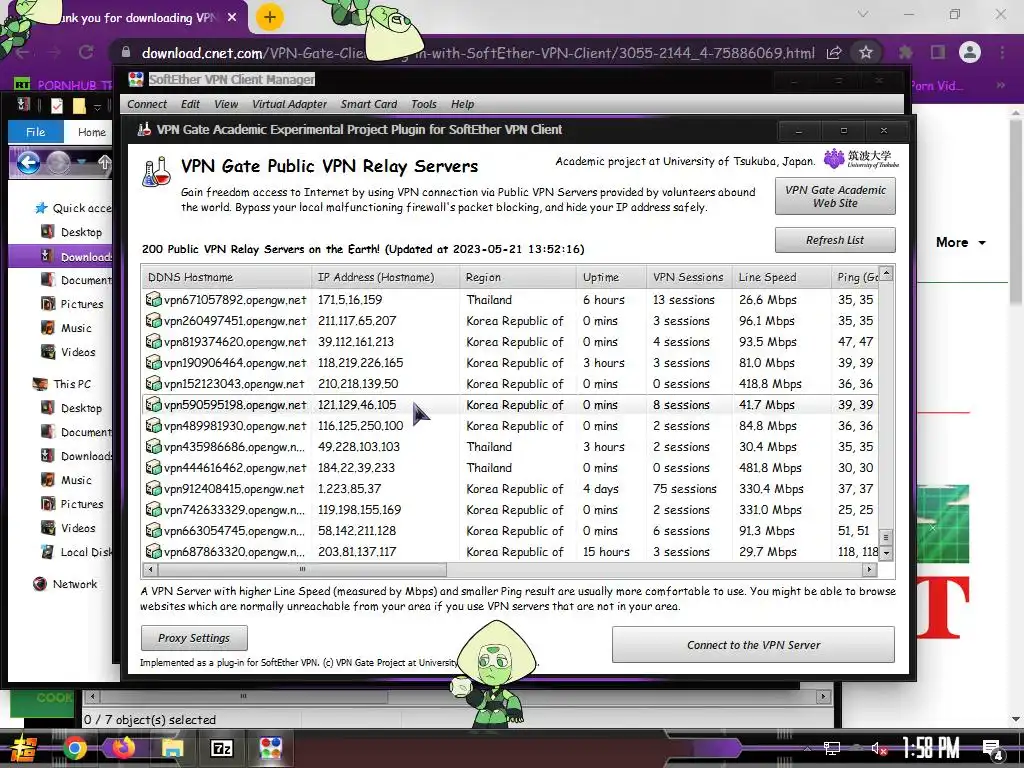Viewport: 1024px width, 768px height.
Task: Click scroll-down arrow of server list
Action: [886, 552]
